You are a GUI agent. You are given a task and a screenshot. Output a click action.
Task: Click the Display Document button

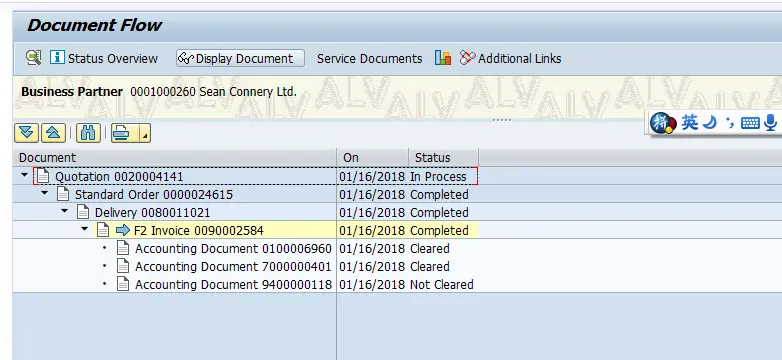point(240,58)
